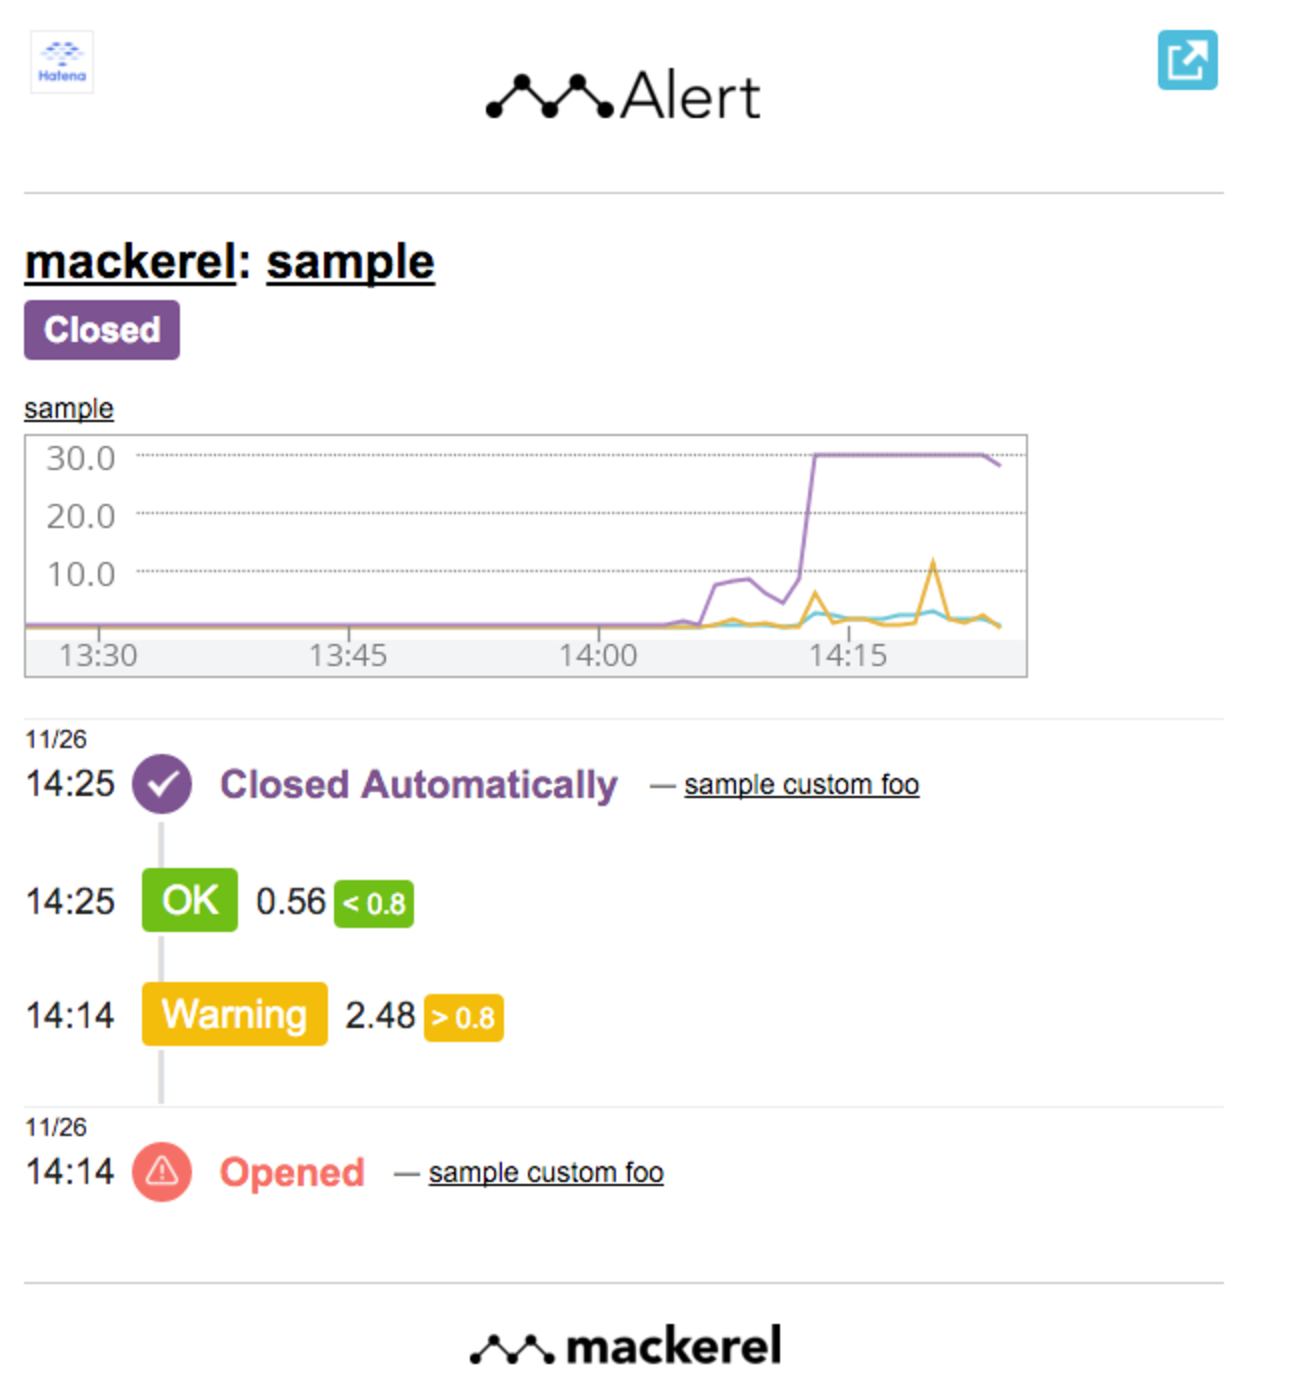
Task: Open sample custom foo link beside Closed Automatically
Action: [x=801, y=785]
